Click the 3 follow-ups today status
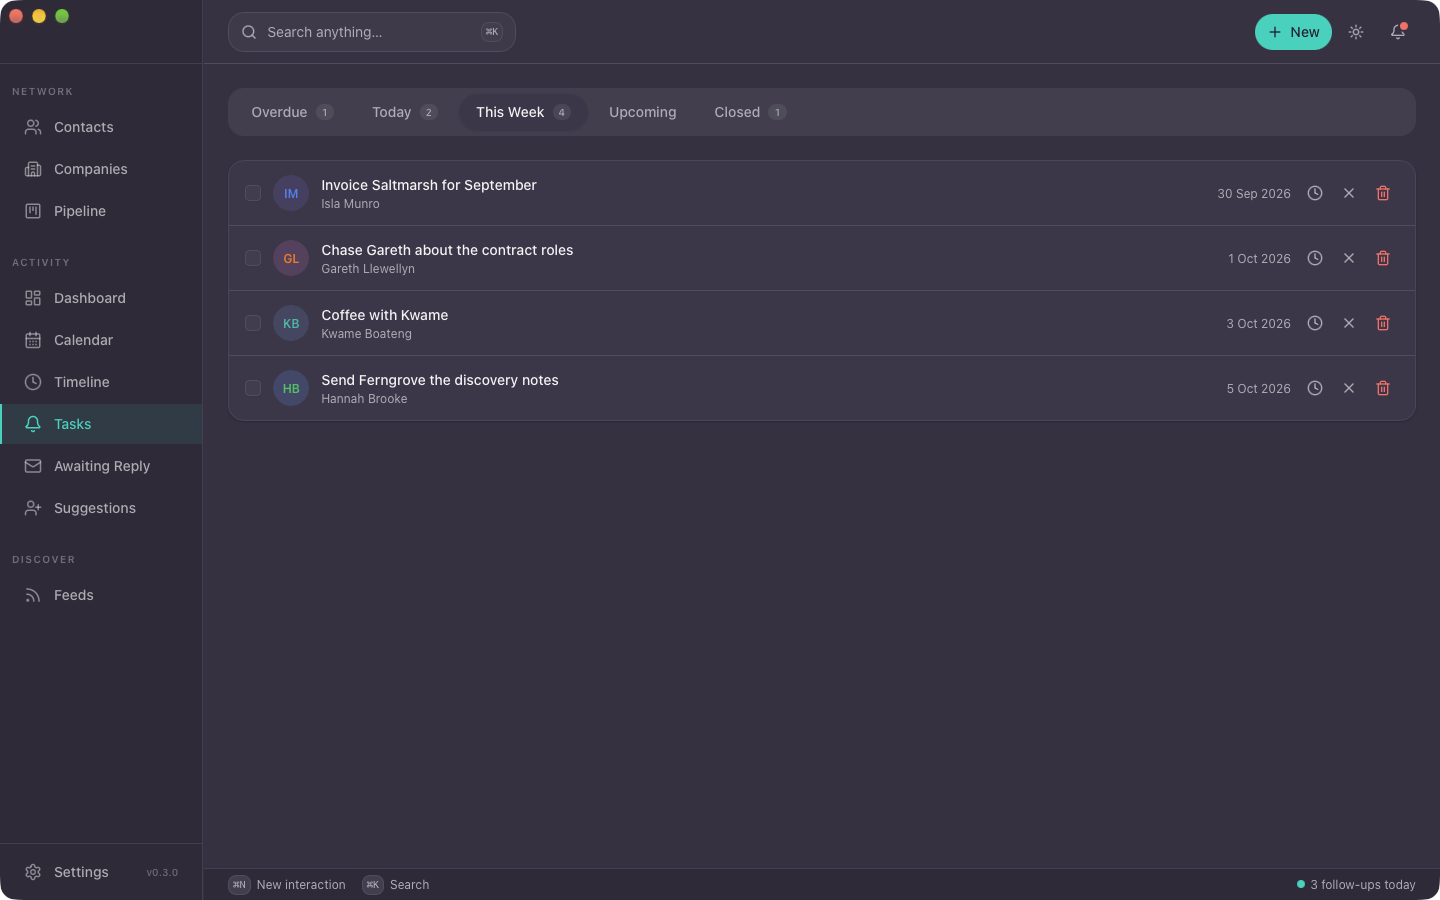The height and width of the screenshot is (900, 1440). click(x=1356, y=885)
